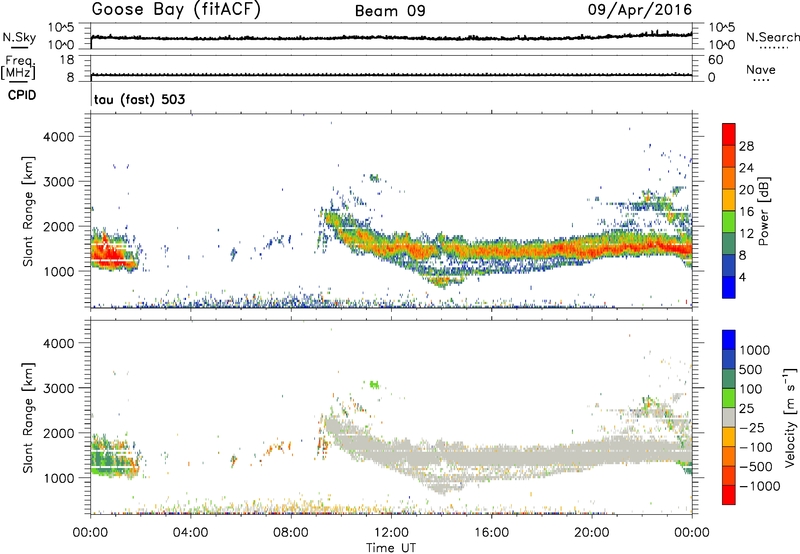This screenshot has height=554, width=800.
Task: Pick the gray ground-scatter velocity swatch
Action: coord(729,417)
